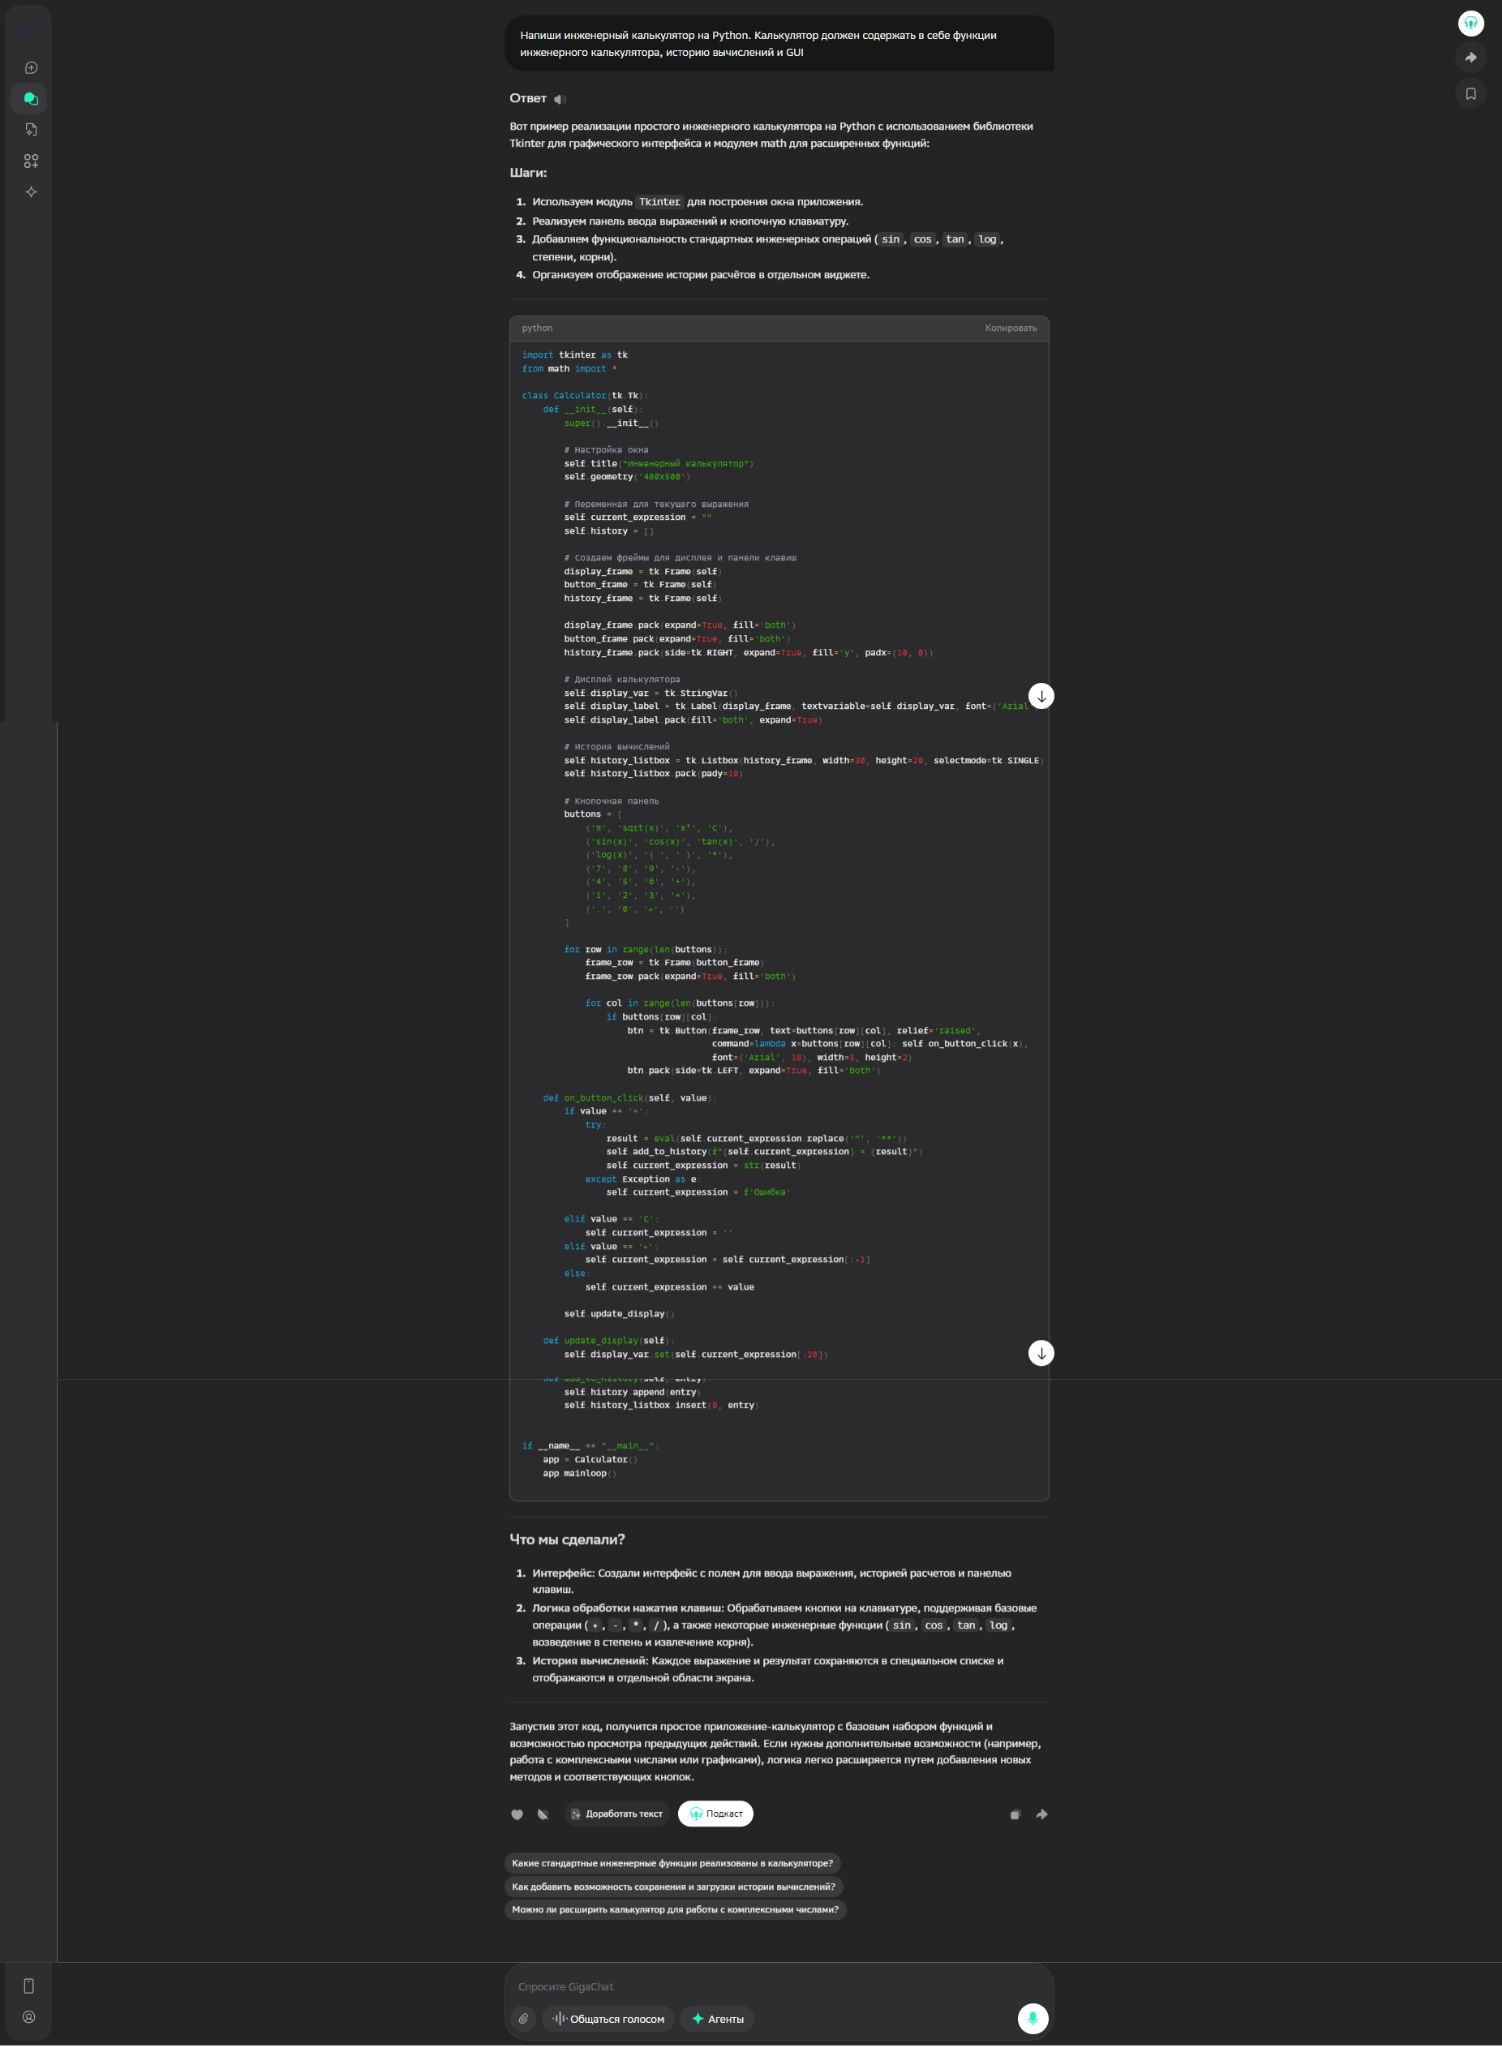
Task: Click the four-point sparkle sidebar icon
Action: coord(31,192)
